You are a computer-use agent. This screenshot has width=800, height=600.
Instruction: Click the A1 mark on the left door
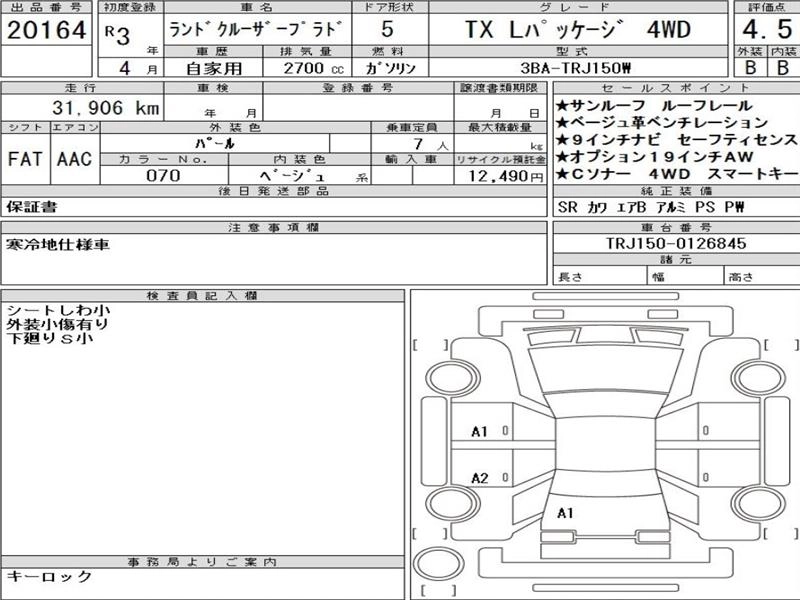click(480, 432)
